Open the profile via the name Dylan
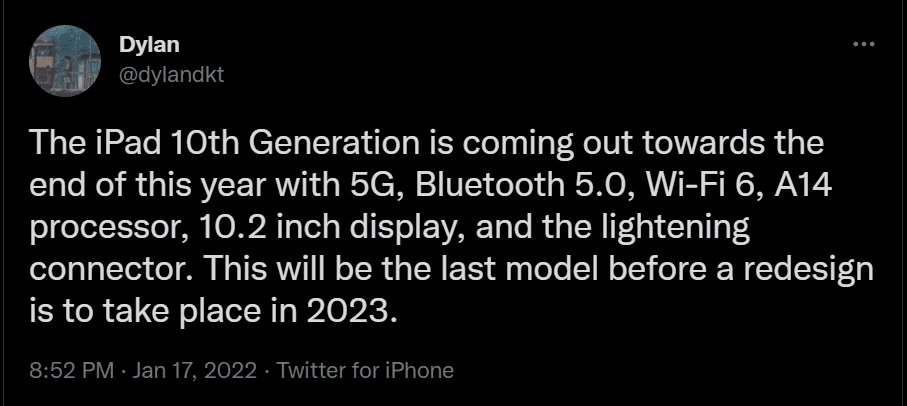Viewport: 907px width, 406px height. click(149, 45)
